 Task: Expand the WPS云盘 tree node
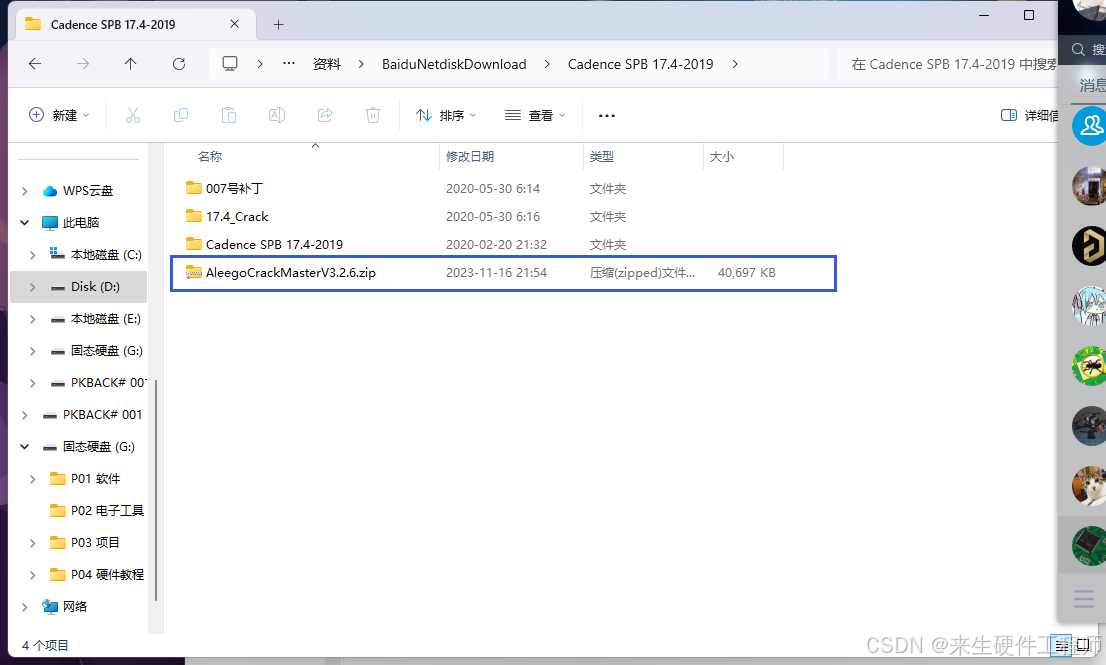[x=25, y=191]
